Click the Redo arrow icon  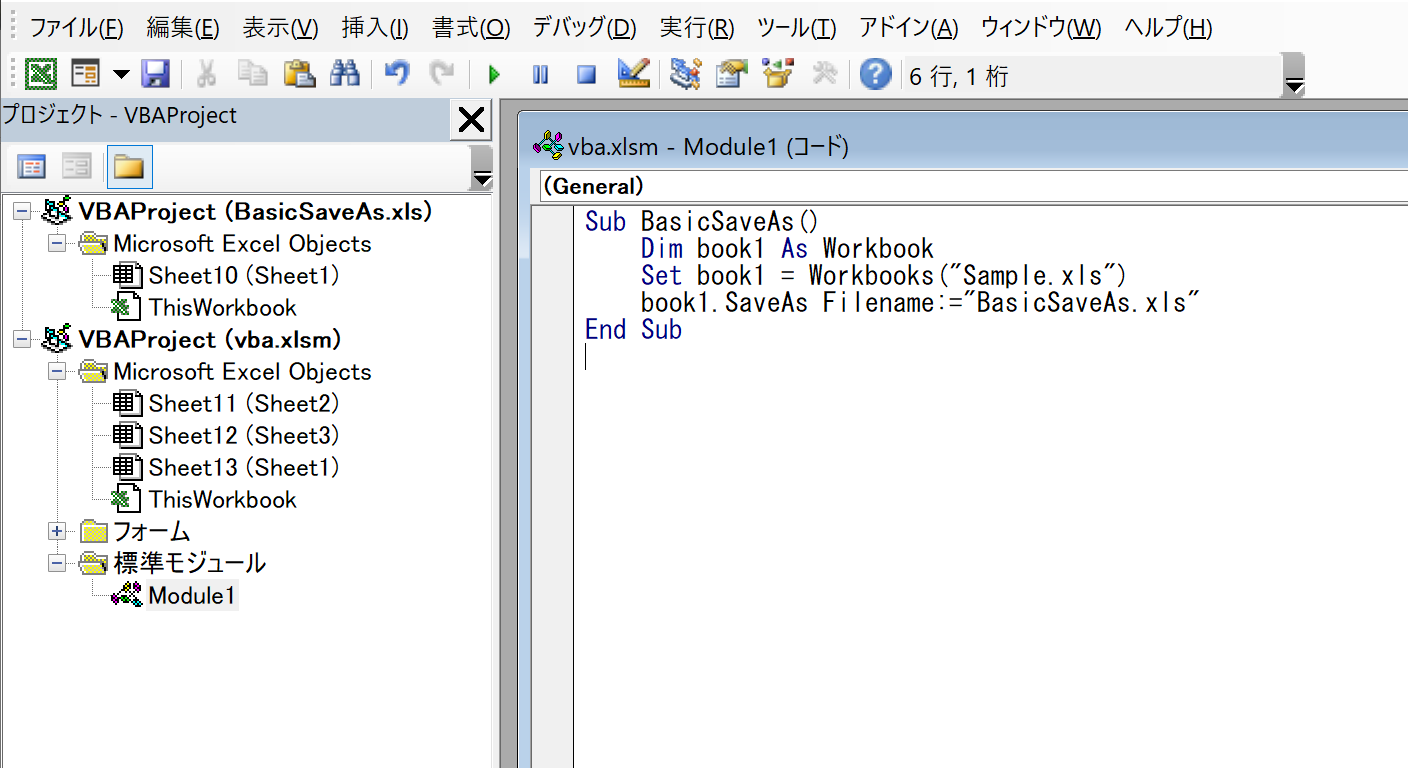pos(441,74)
